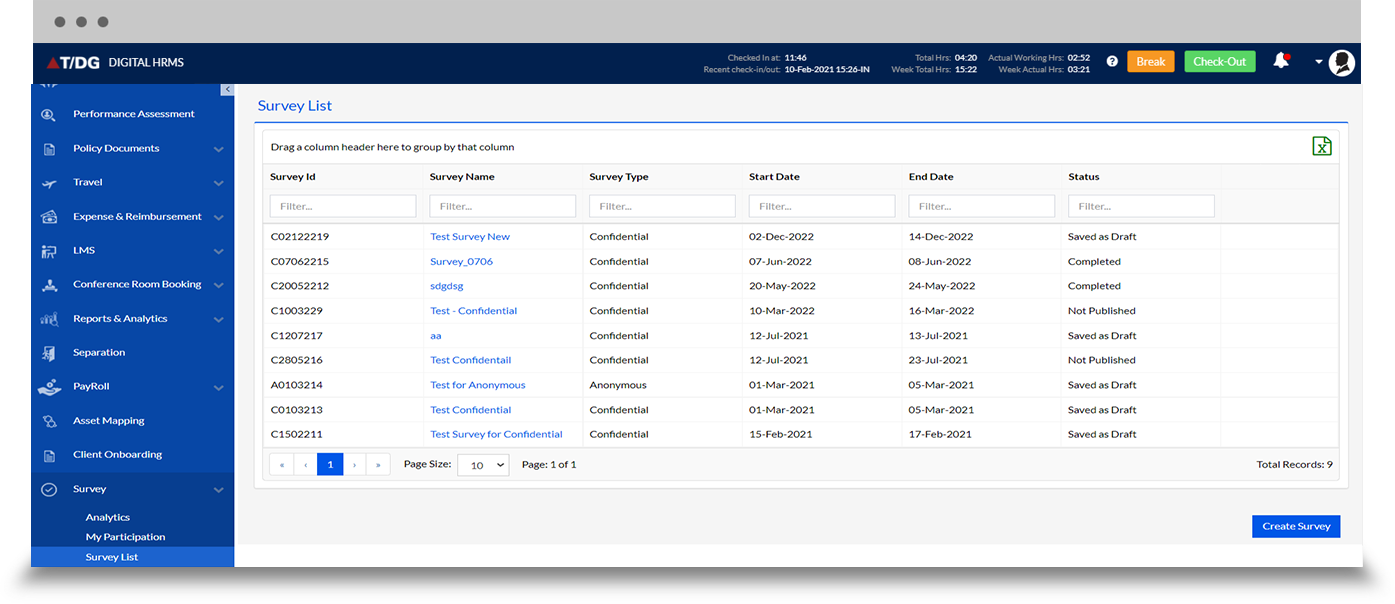The height and width of the screenshot is (604, 1395).
Task: Click the Survey Name filter field
Action: (x=502, y=206)
